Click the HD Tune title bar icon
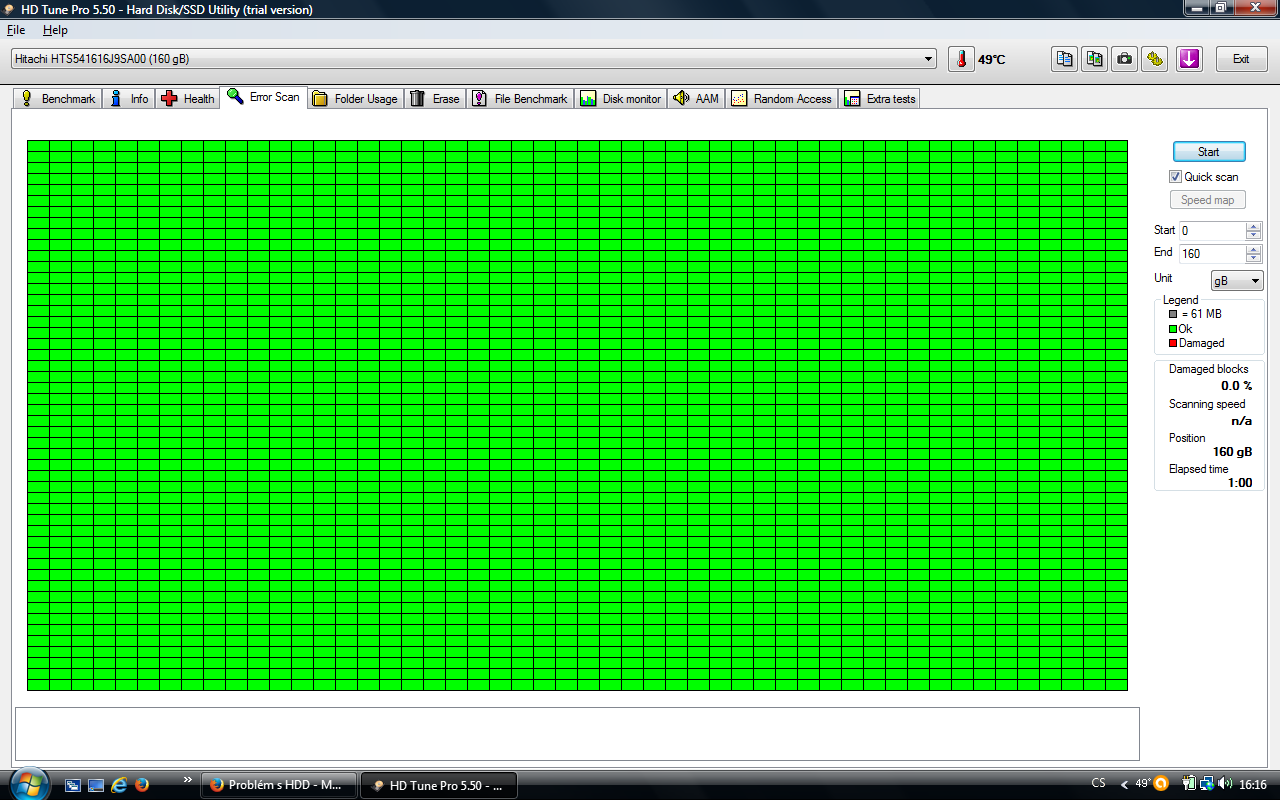Viewport: 1280px width, 800px height. 10,9
